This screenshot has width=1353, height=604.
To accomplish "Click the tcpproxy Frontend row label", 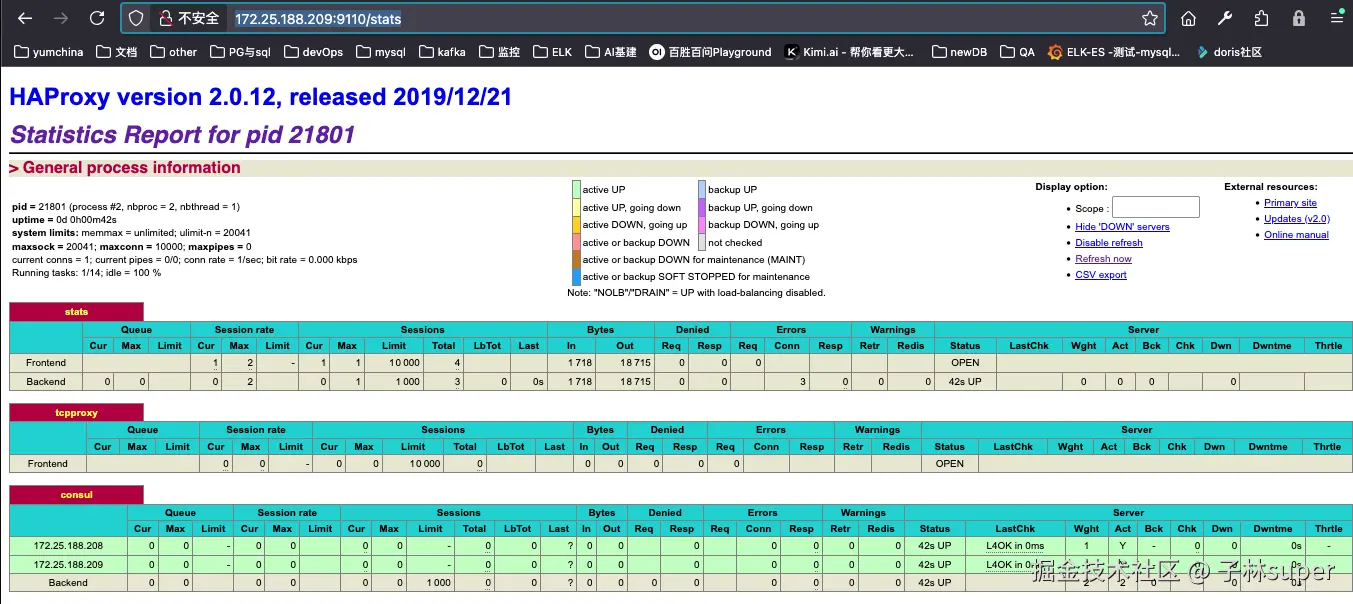I will click(48, 464).
